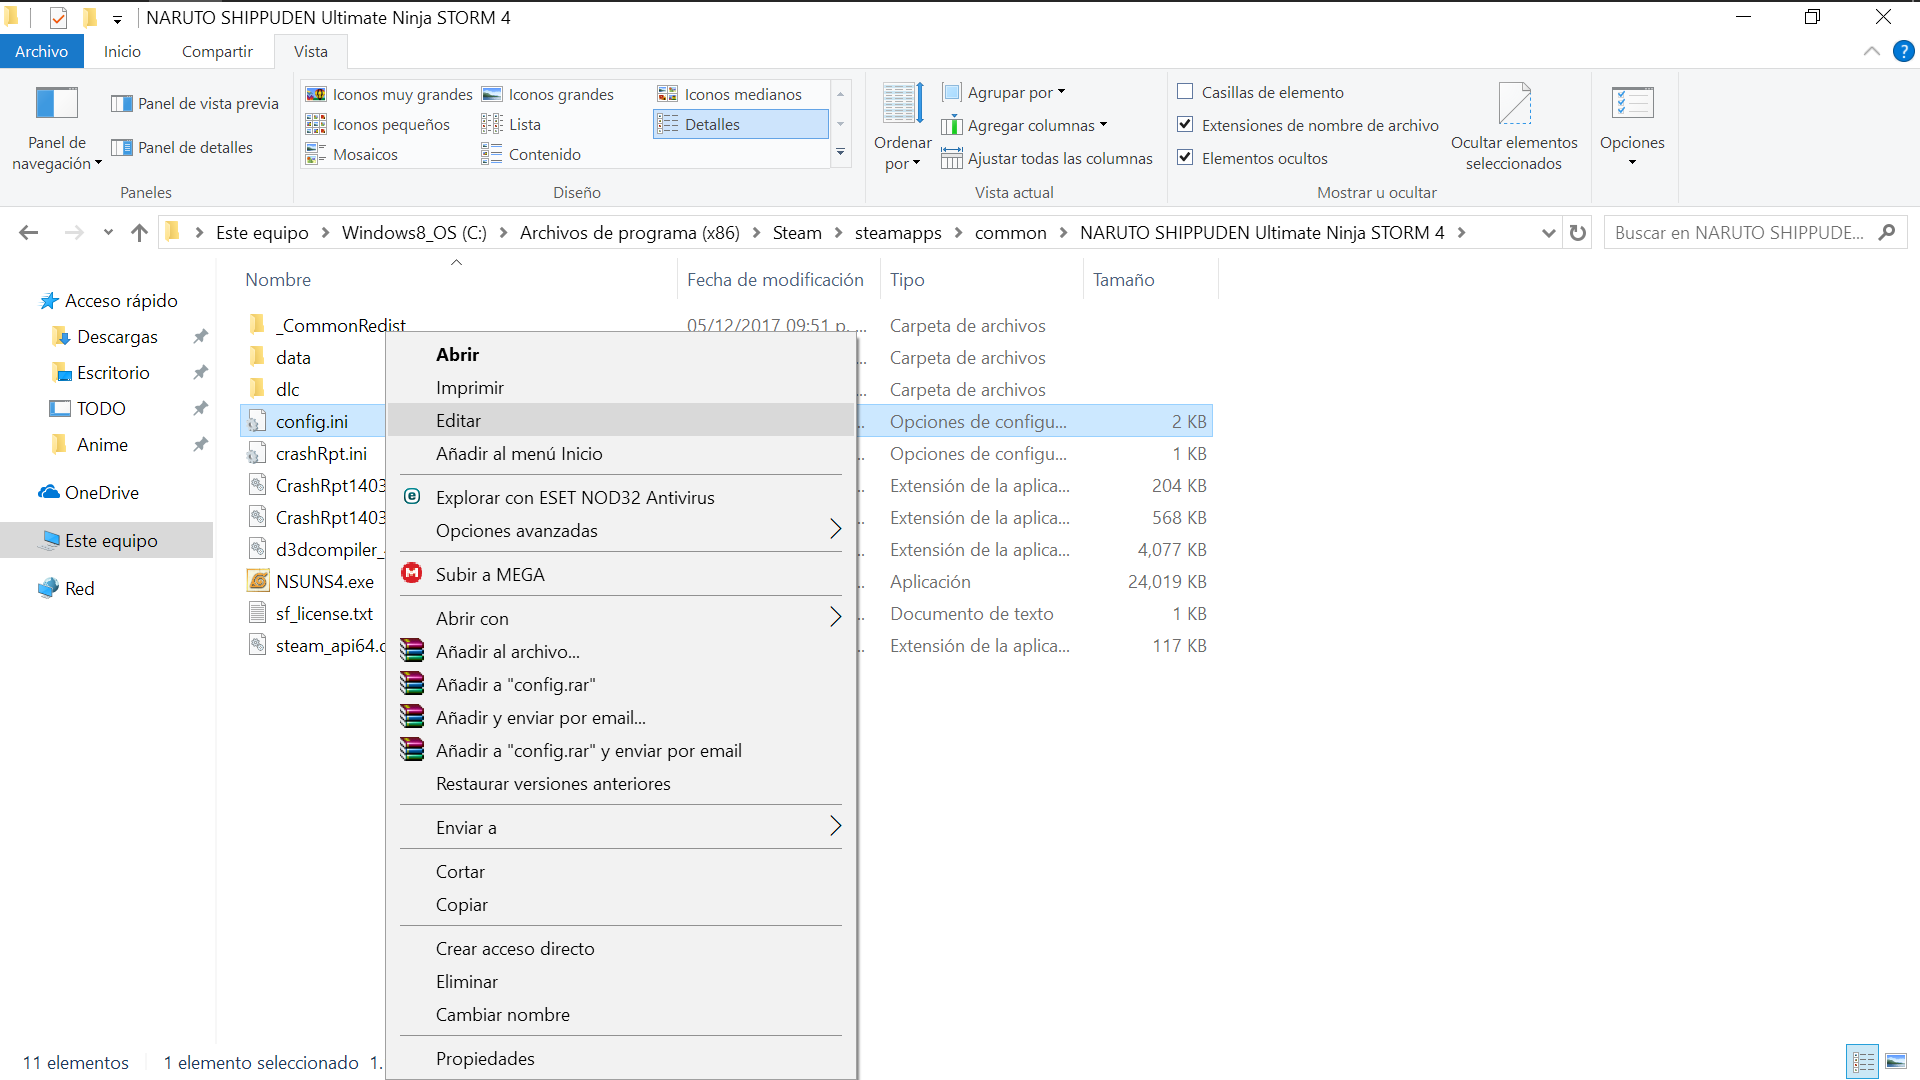Viewport: 1920px width, 1080px height.
Task: Open recent locations dropdown arrow
Action: tap(108, 233)
